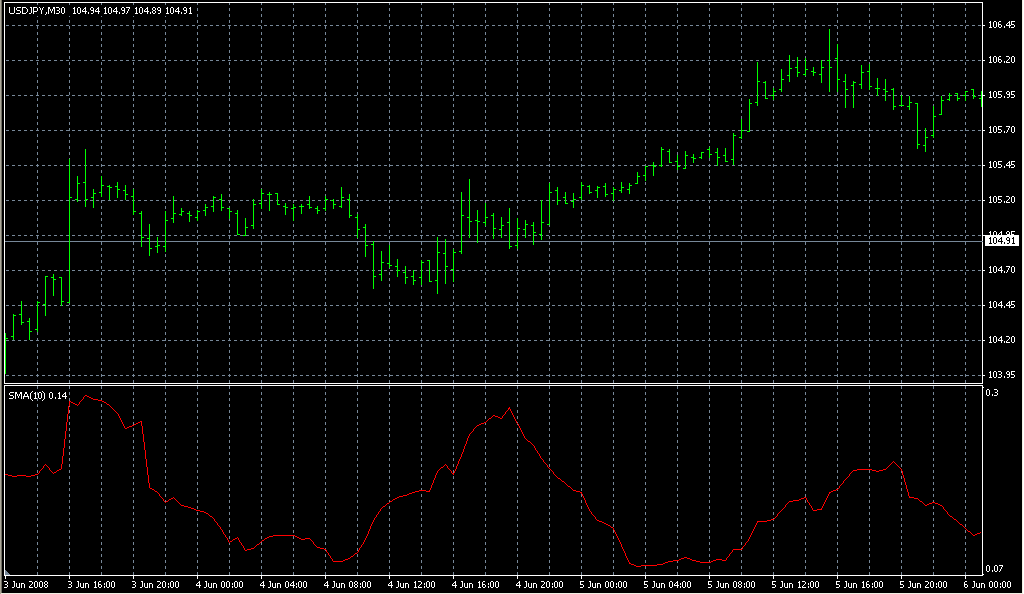Click the 3 Jun 16:00 time label
The height and width of the screenshot is (594, 1024).
(91, 585)
